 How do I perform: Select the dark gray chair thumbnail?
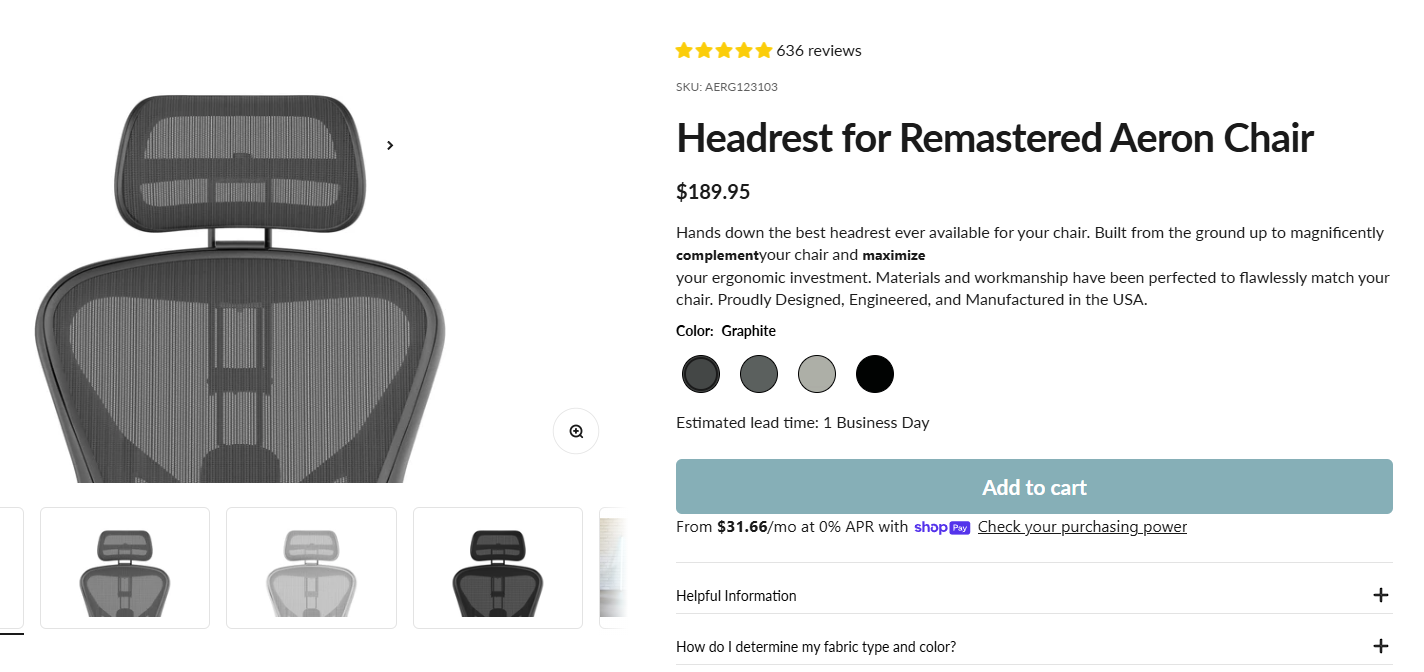(125, 568)
